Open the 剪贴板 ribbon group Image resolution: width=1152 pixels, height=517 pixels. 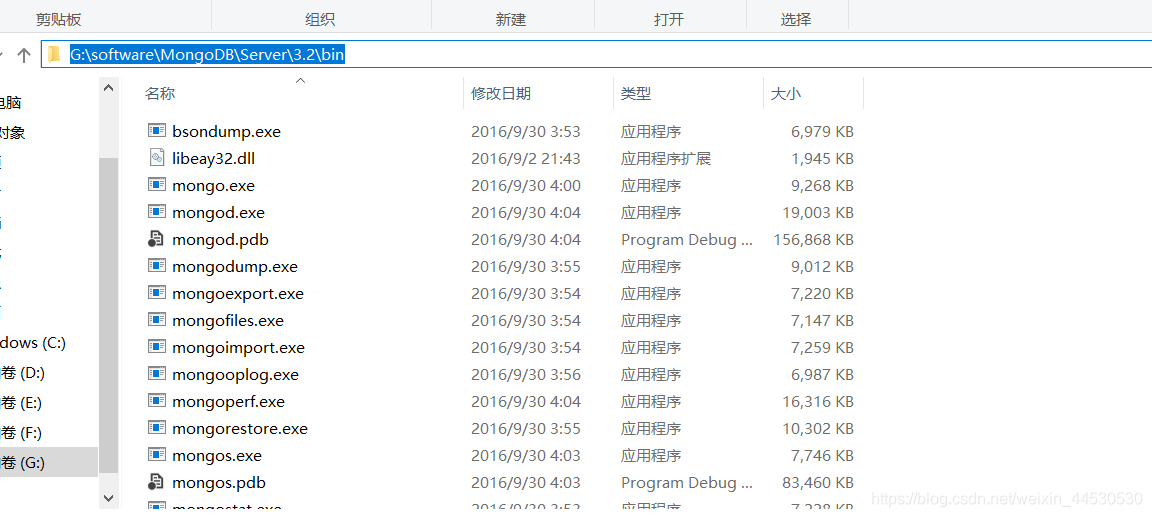[x=59, y=20]
